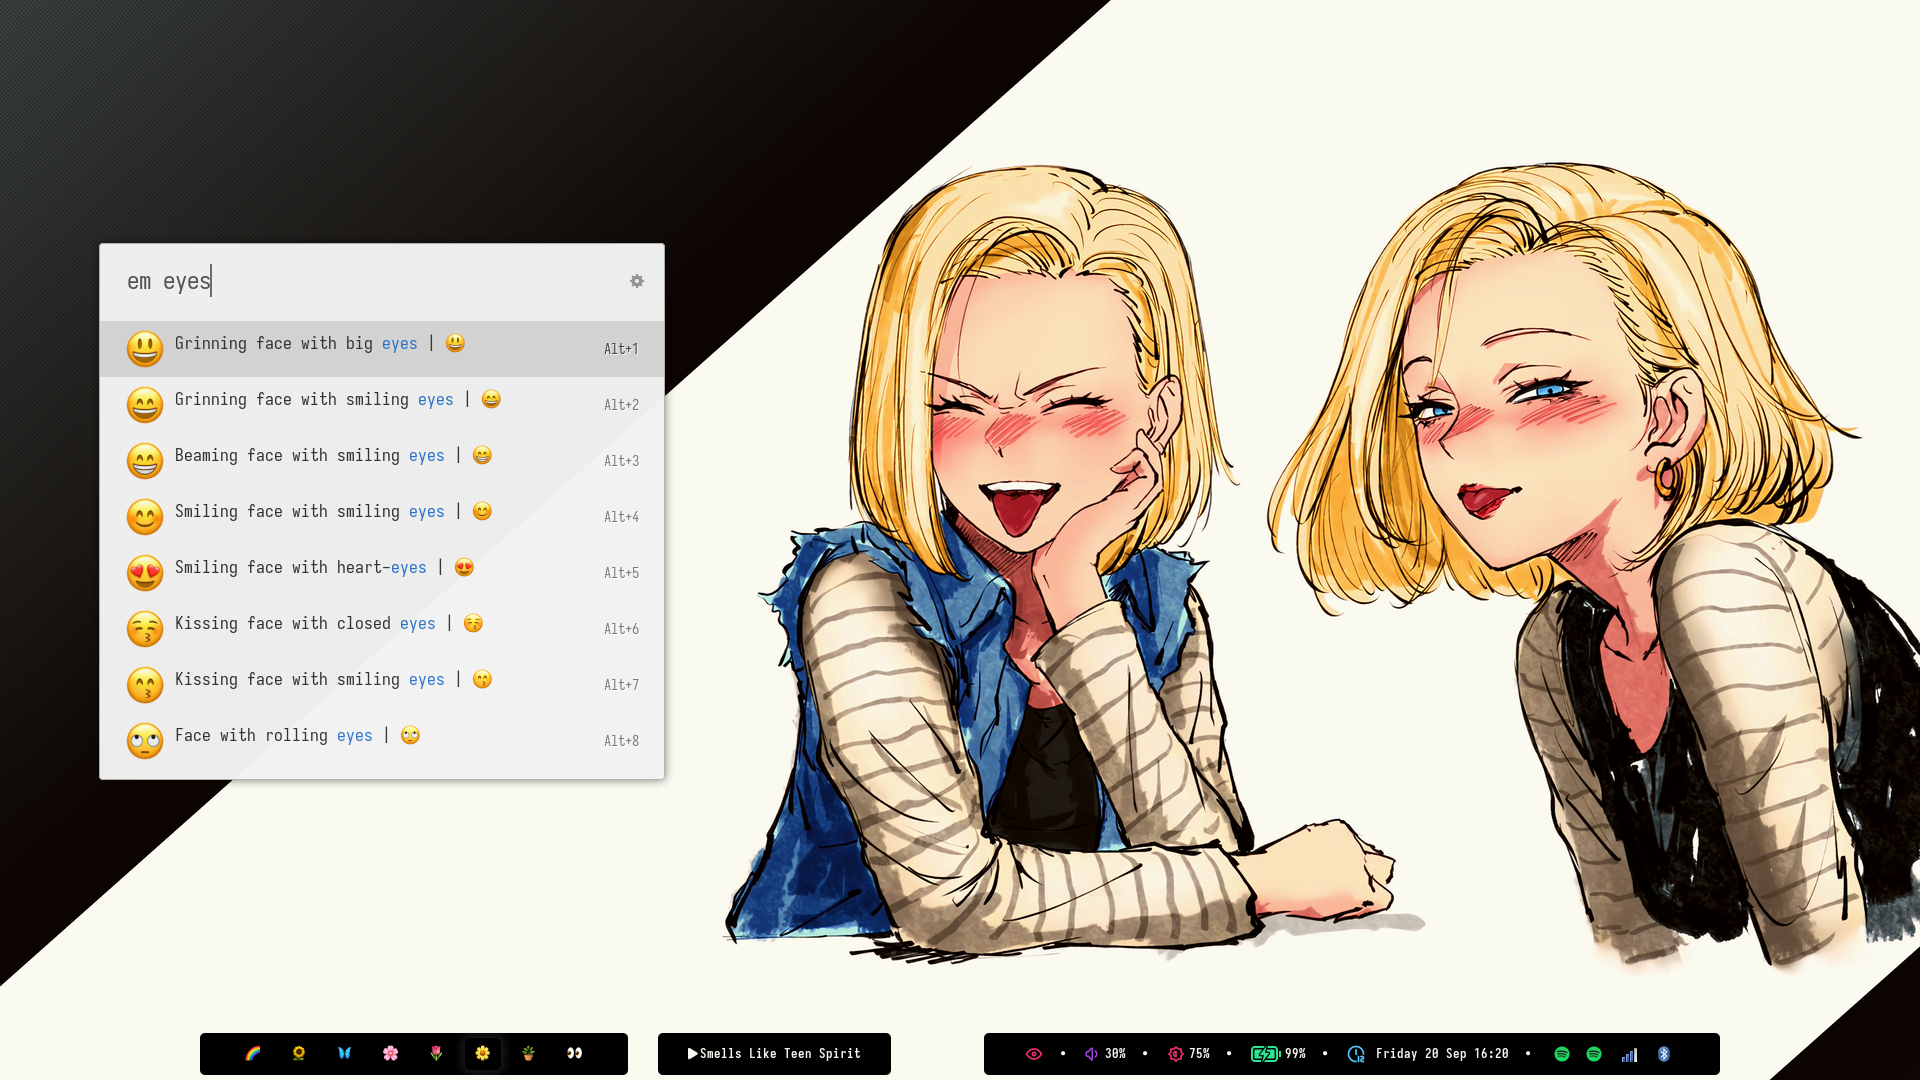Toggle the red eye night-light indicator
The width and height of the screenshot is (1920, 1080).
[x=1034, y=1054]
